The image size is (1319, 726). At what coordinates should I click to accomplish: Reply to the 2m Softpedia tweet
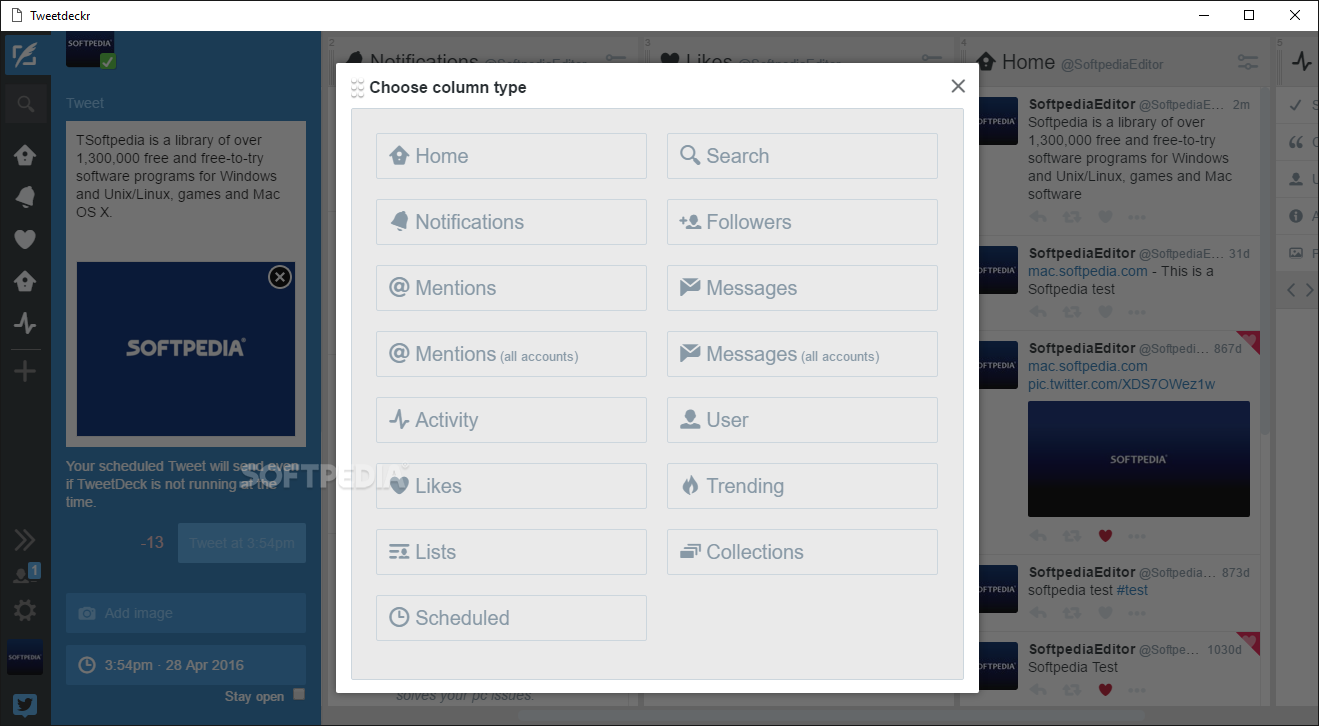click(1038, 217)
